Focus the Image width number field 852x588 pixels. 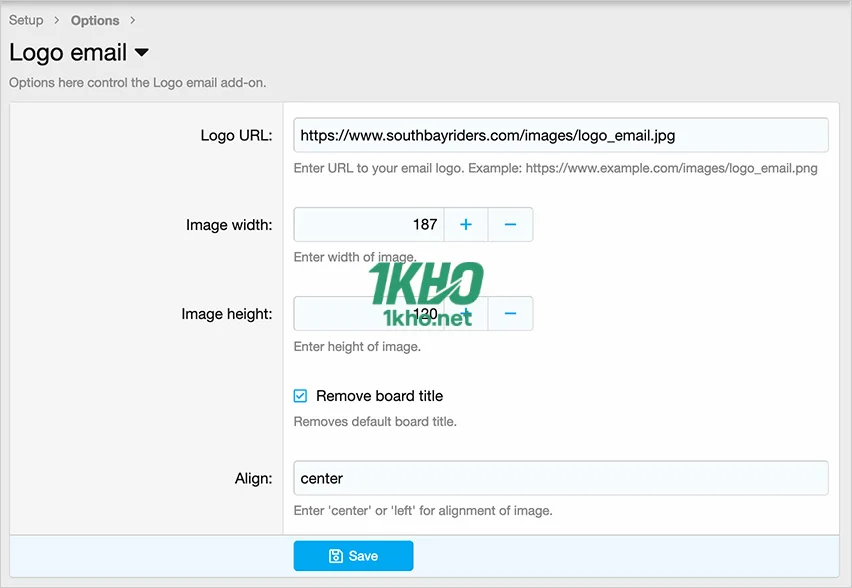coord(368,225)
